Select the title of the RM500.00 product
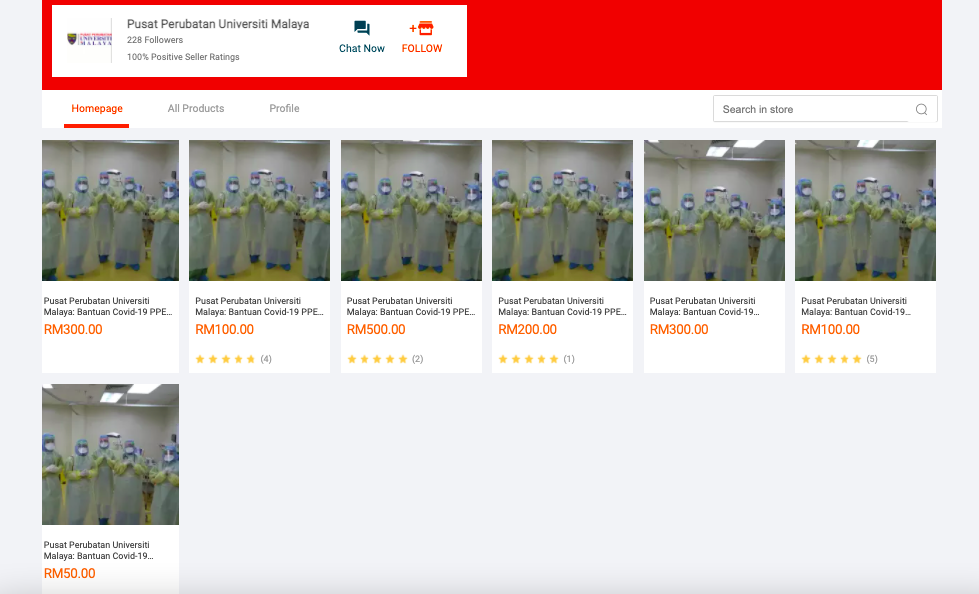Viewport: 979px width, 594px height. [411, 306]
